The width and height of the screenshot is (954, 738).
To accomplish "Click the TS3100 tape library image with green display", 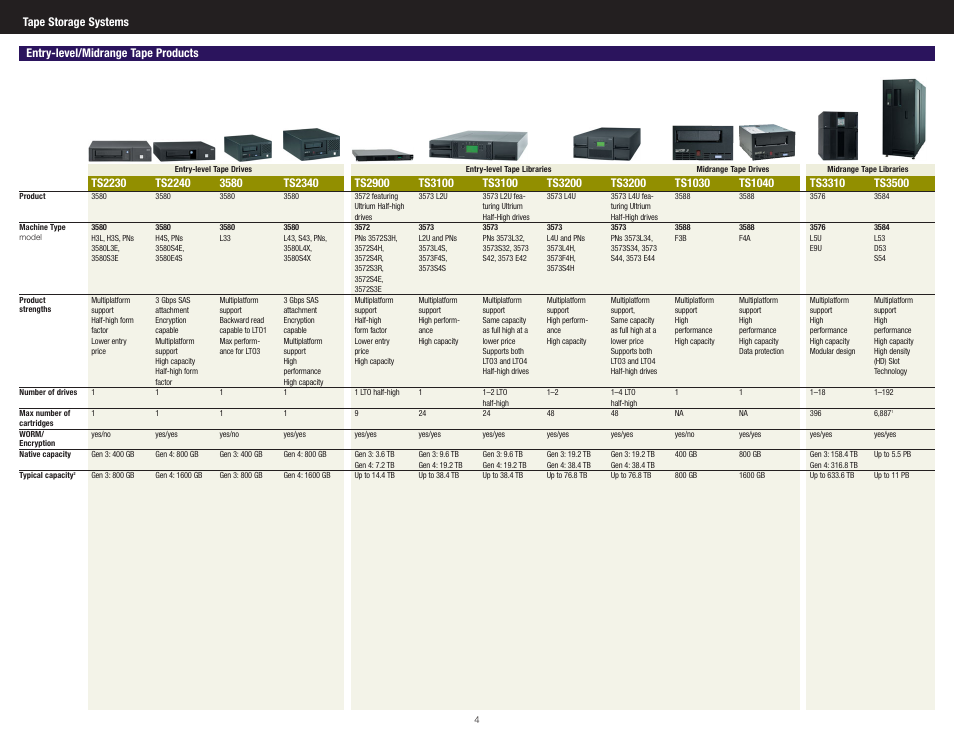I will tap(478, 146).
